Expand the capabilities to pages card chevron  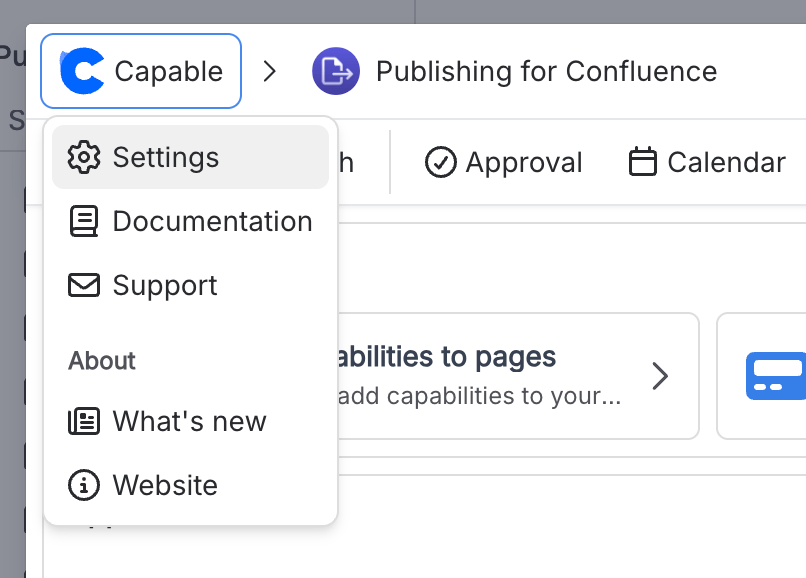(x=660, y=376)
